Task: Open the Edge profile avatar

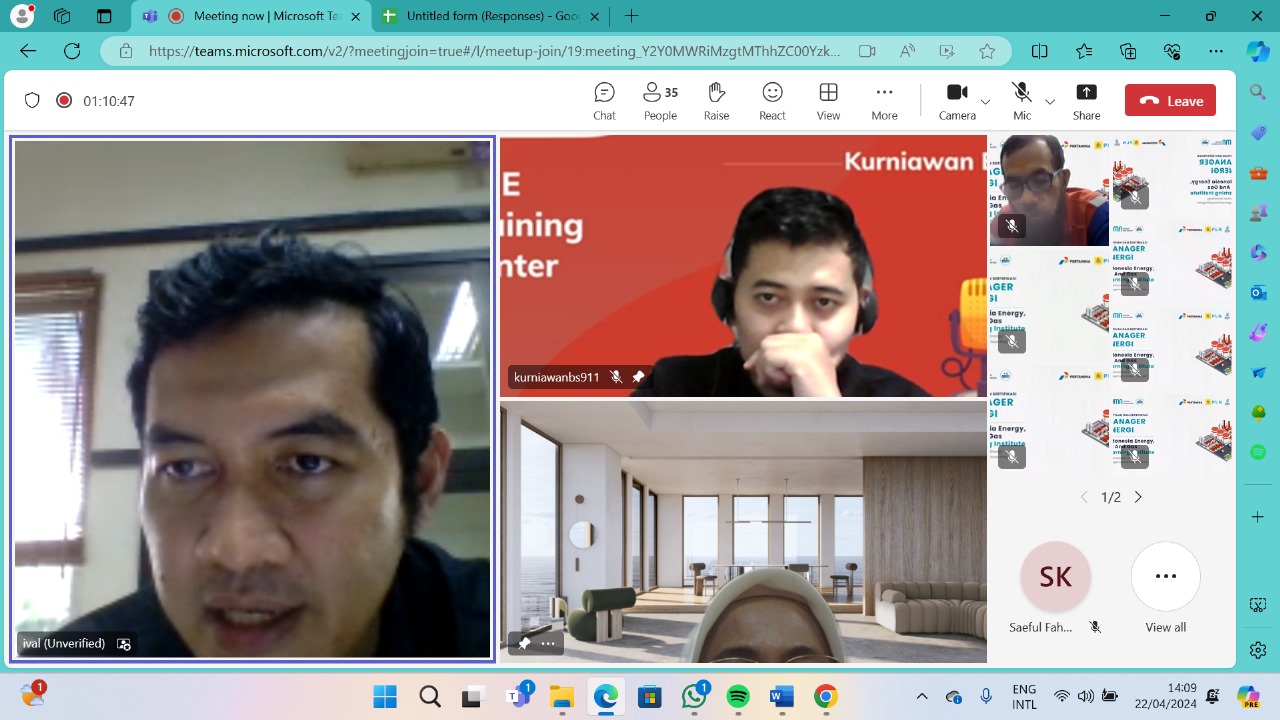Action: (21, 16)
